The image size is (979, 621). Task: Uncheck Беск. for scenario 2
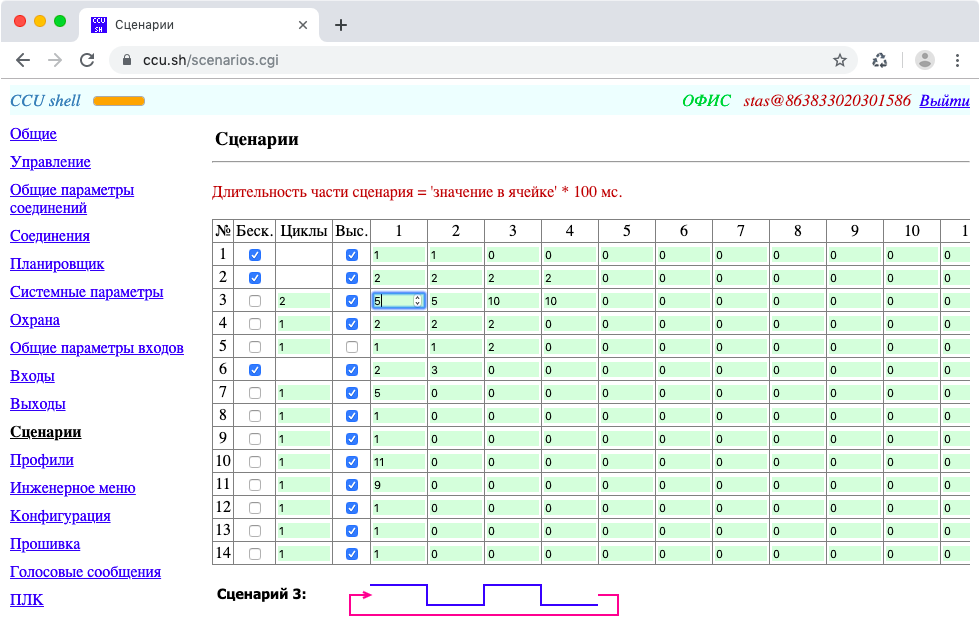255,278
